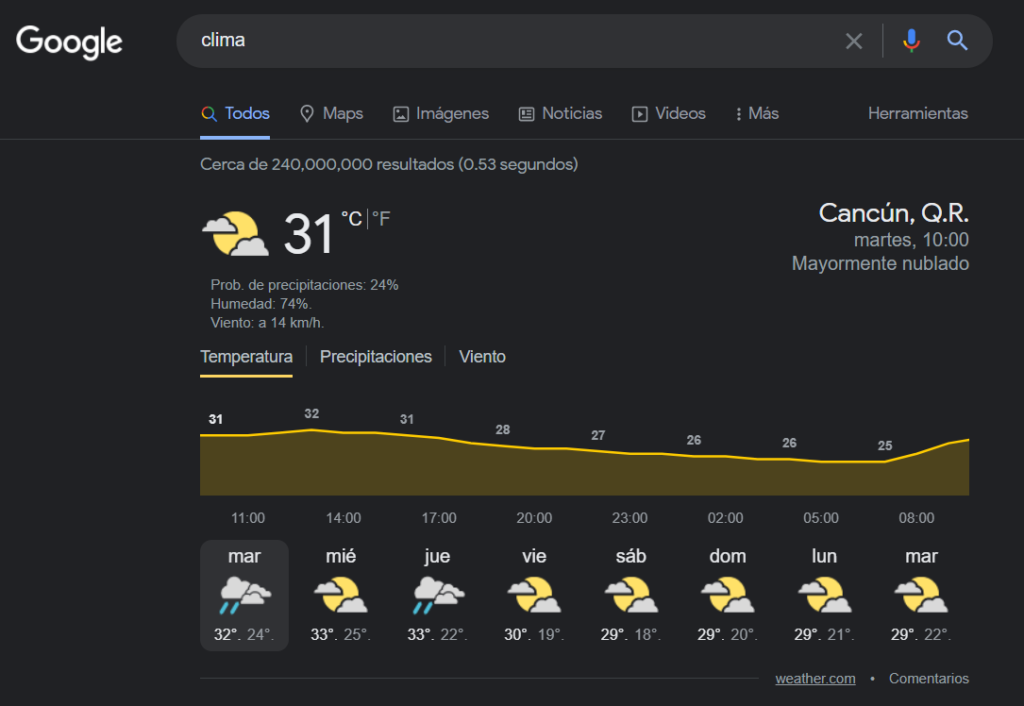This screenshot has width=1024, height=706.
Task: Select the Todos results tab
Action: [236, 114]
